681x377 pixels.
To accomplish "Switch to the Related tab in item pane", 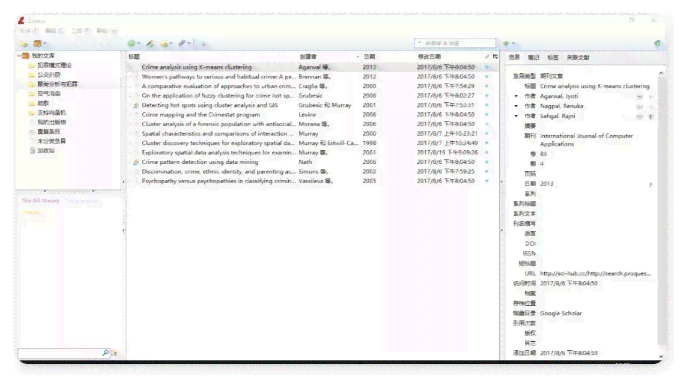I will point(578,57).
